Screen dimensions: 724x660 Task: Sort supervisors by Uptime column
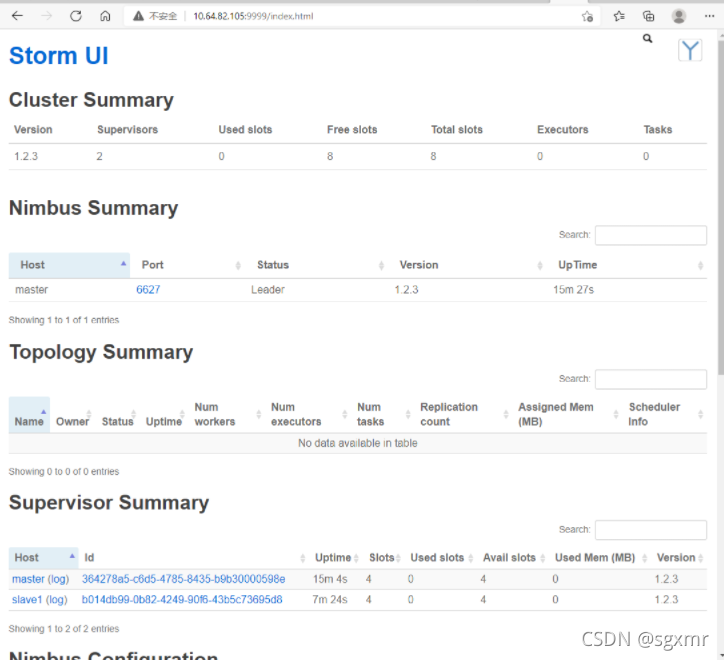click(335, 558)
